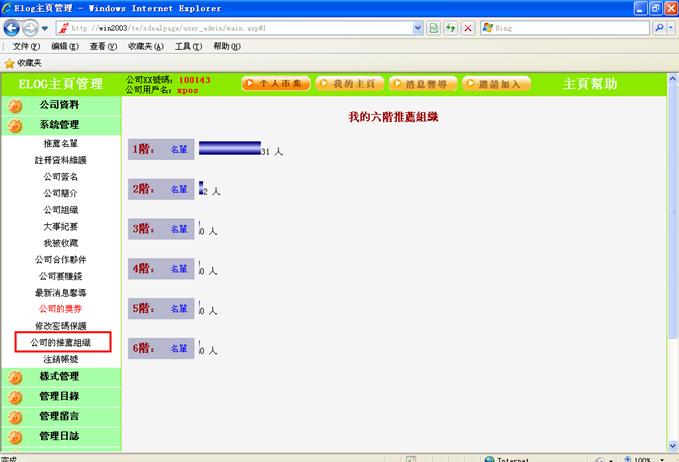Click the refresh page icon
Screen dimensions: 679x462
click(x=435, y=28)
